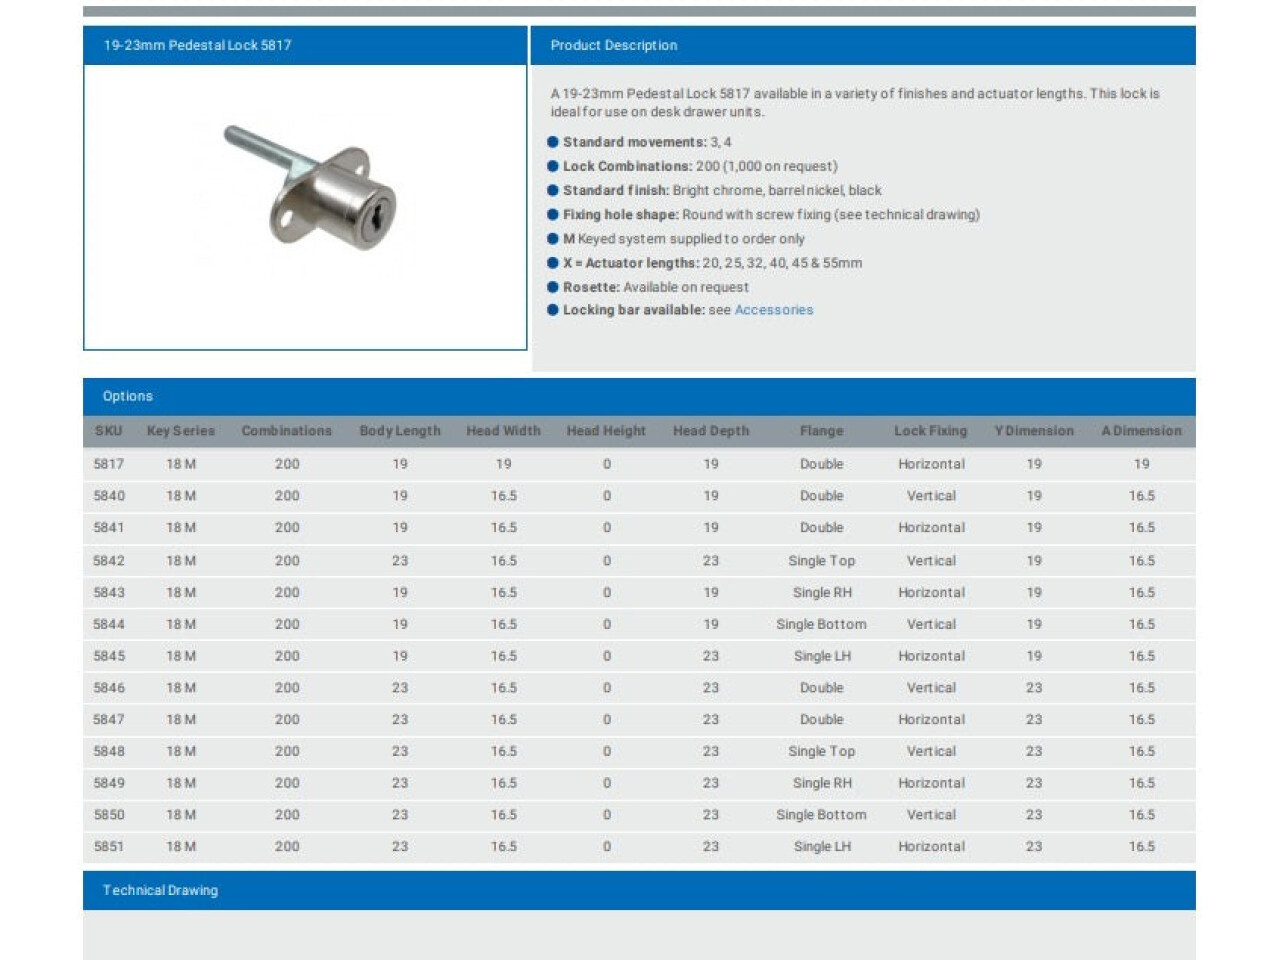
Task: Click Single Top flange in row 5842
Action: tap(822, 561)
